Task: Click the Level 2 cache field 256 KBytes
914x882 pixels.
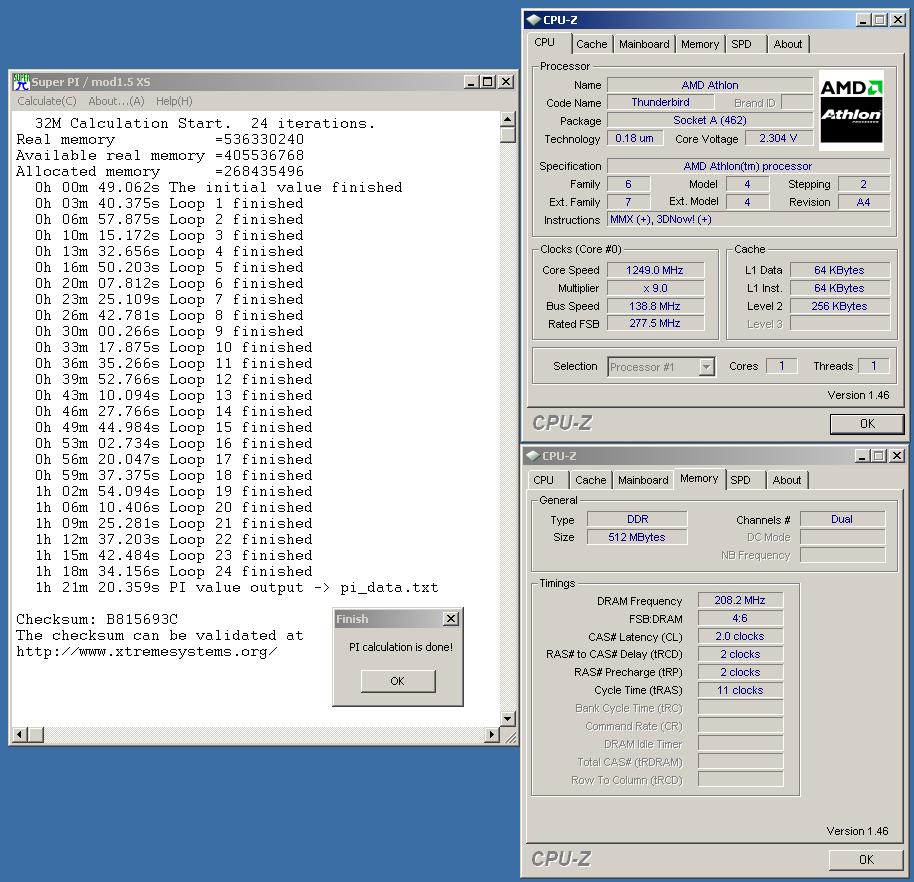Action: coord(839,306)
